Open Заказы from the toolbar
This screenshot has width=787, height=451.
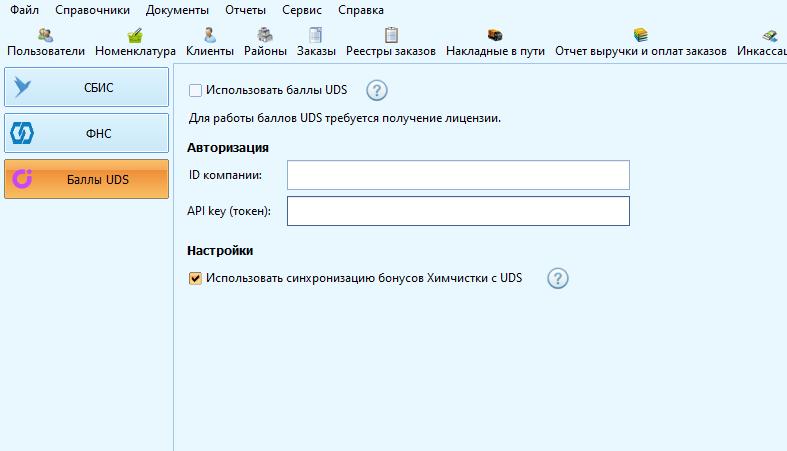(x=316, y=42)
